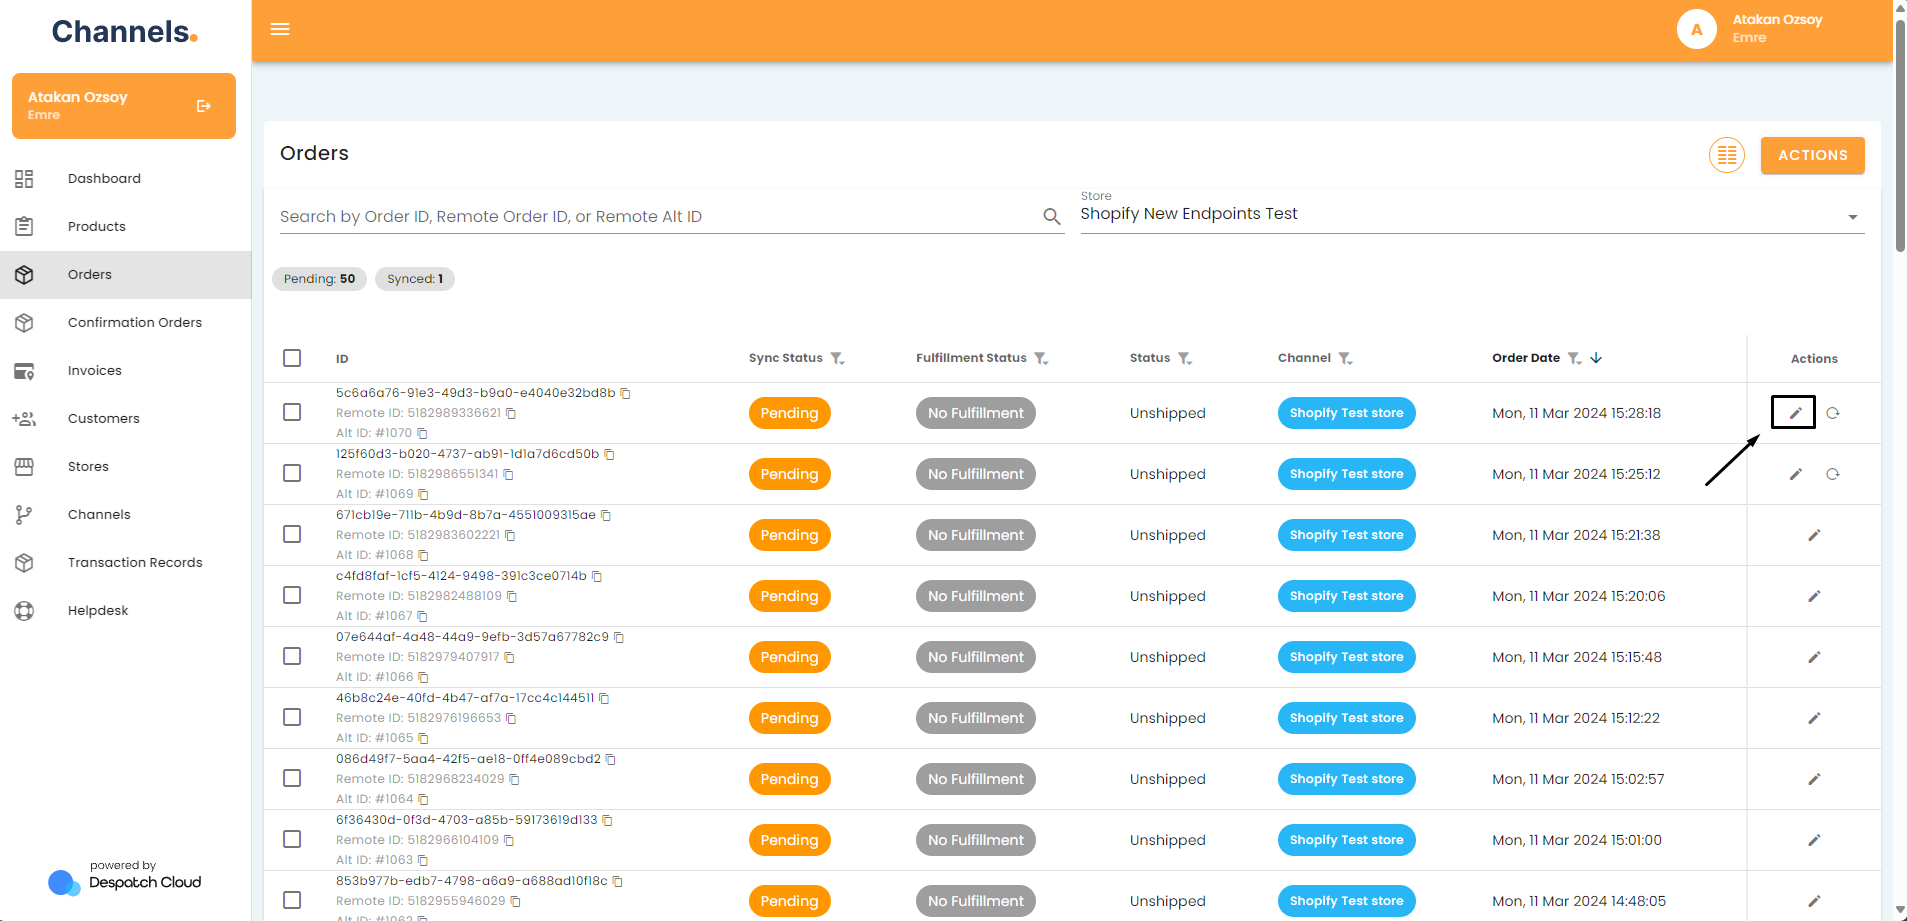Click the ACTIONS button
The height and width of the screenshot is (921, 1907).
coord(1812,155)
